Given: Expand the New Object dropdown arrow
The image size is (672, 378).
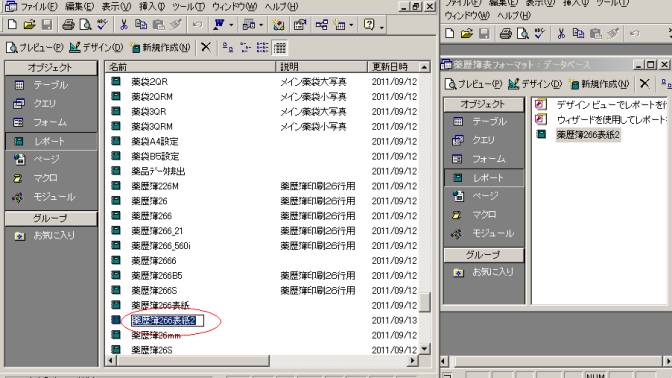Looking at the screenshot, I should 351,25.
